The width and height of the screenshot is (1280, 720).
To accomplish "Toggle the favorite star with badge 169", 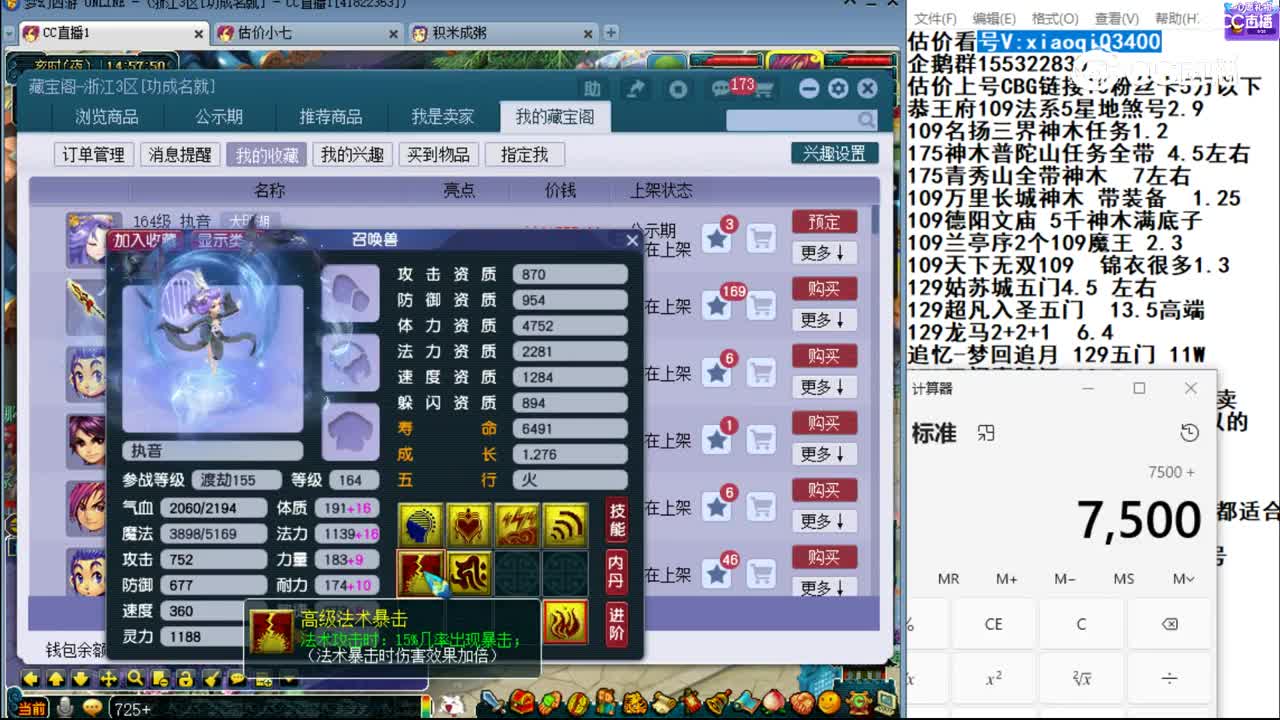I will pos(716,305).
